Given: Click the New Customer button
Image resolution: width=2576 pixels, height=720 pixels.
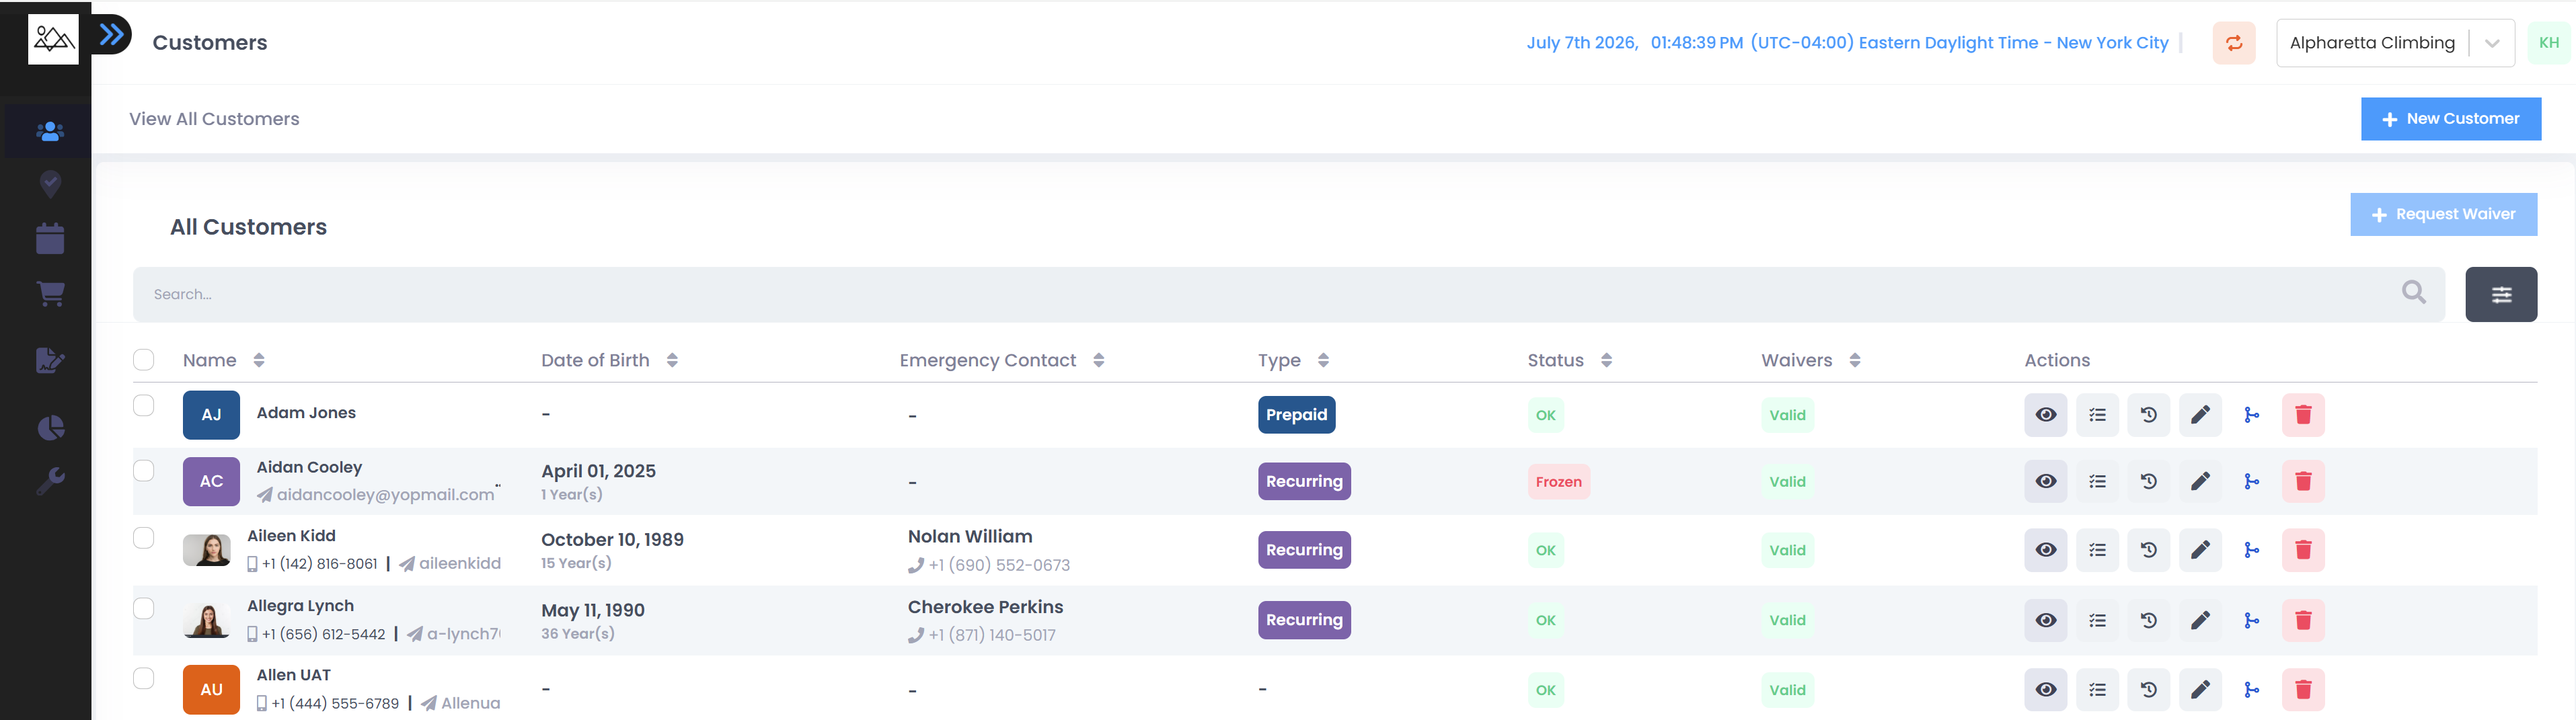Looking at the screenshot, I should [2450, 119].
